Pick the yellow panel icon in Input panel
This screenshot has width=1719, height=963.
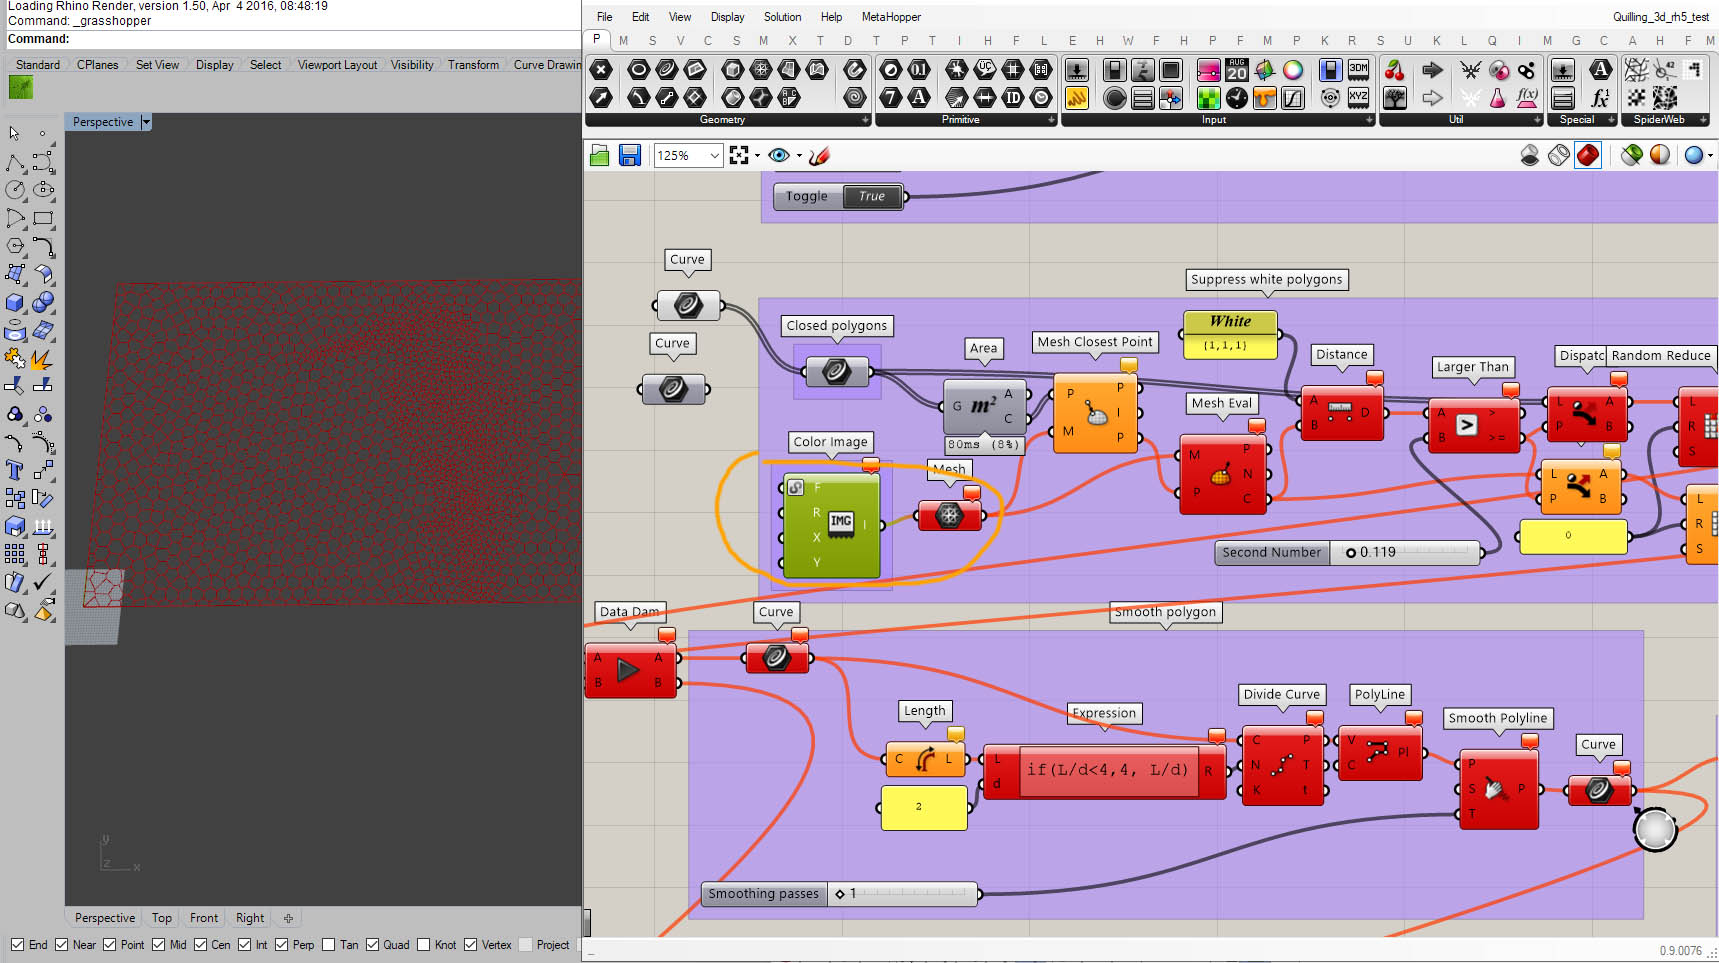(1077, 98)
